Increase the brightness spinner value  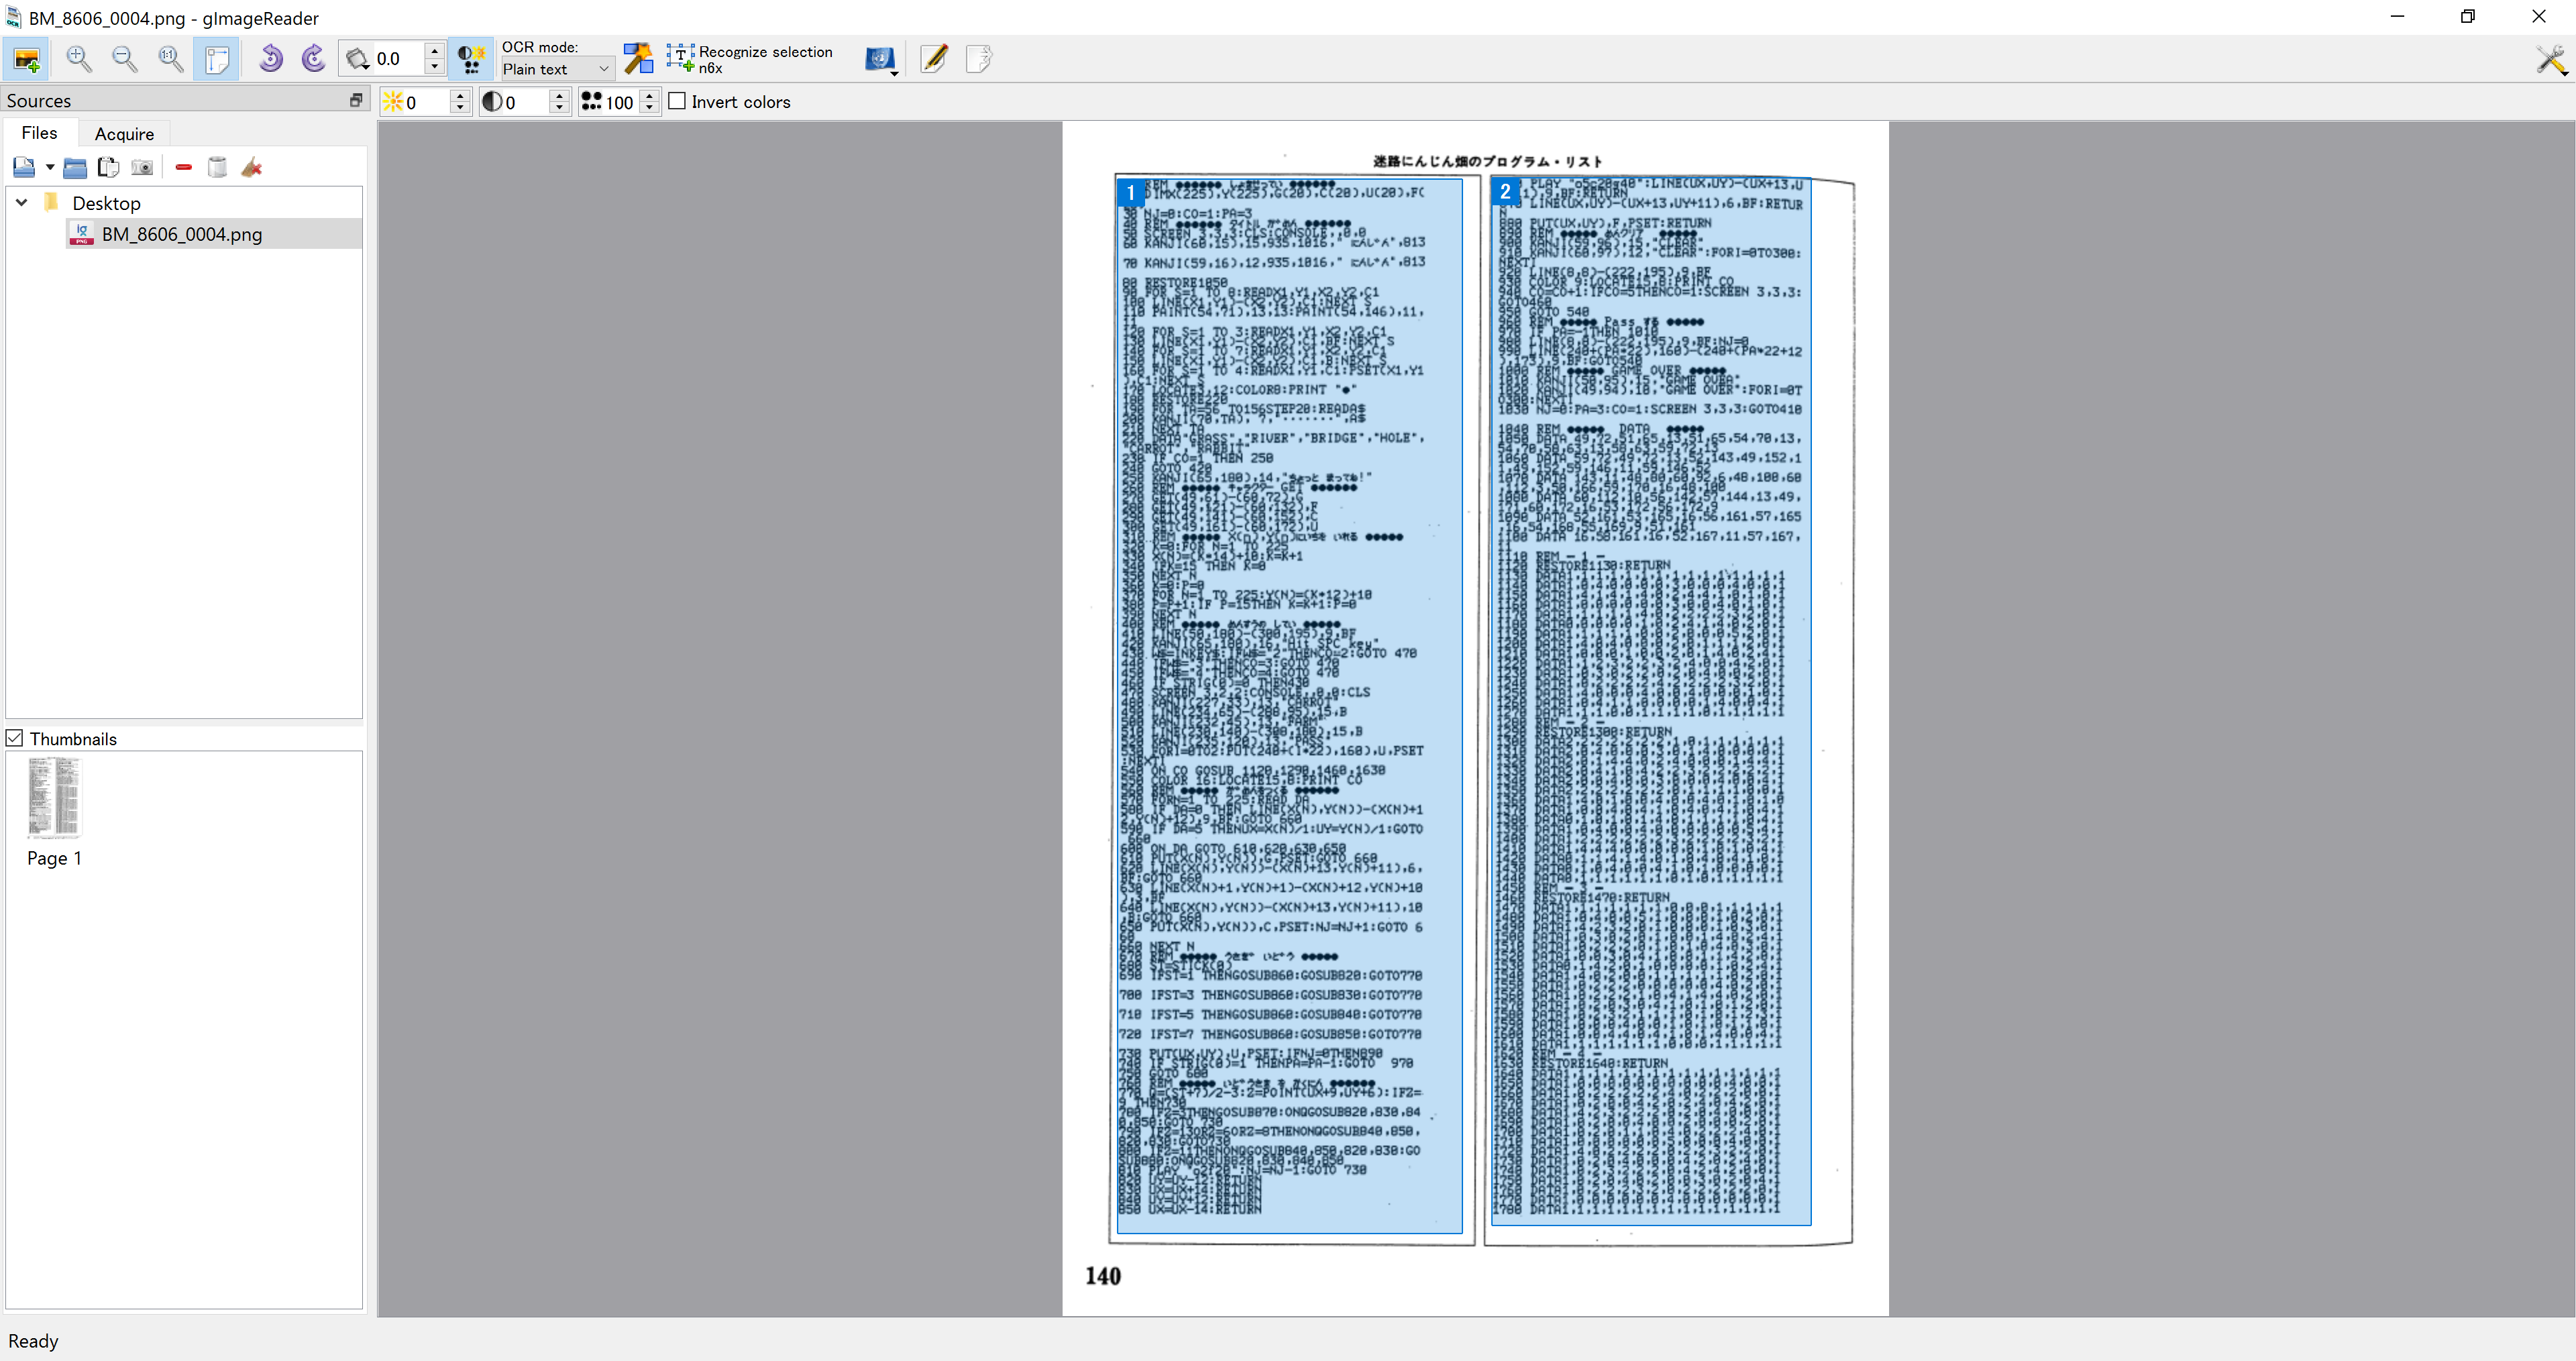pyautogui.click(x=460, y=96)
